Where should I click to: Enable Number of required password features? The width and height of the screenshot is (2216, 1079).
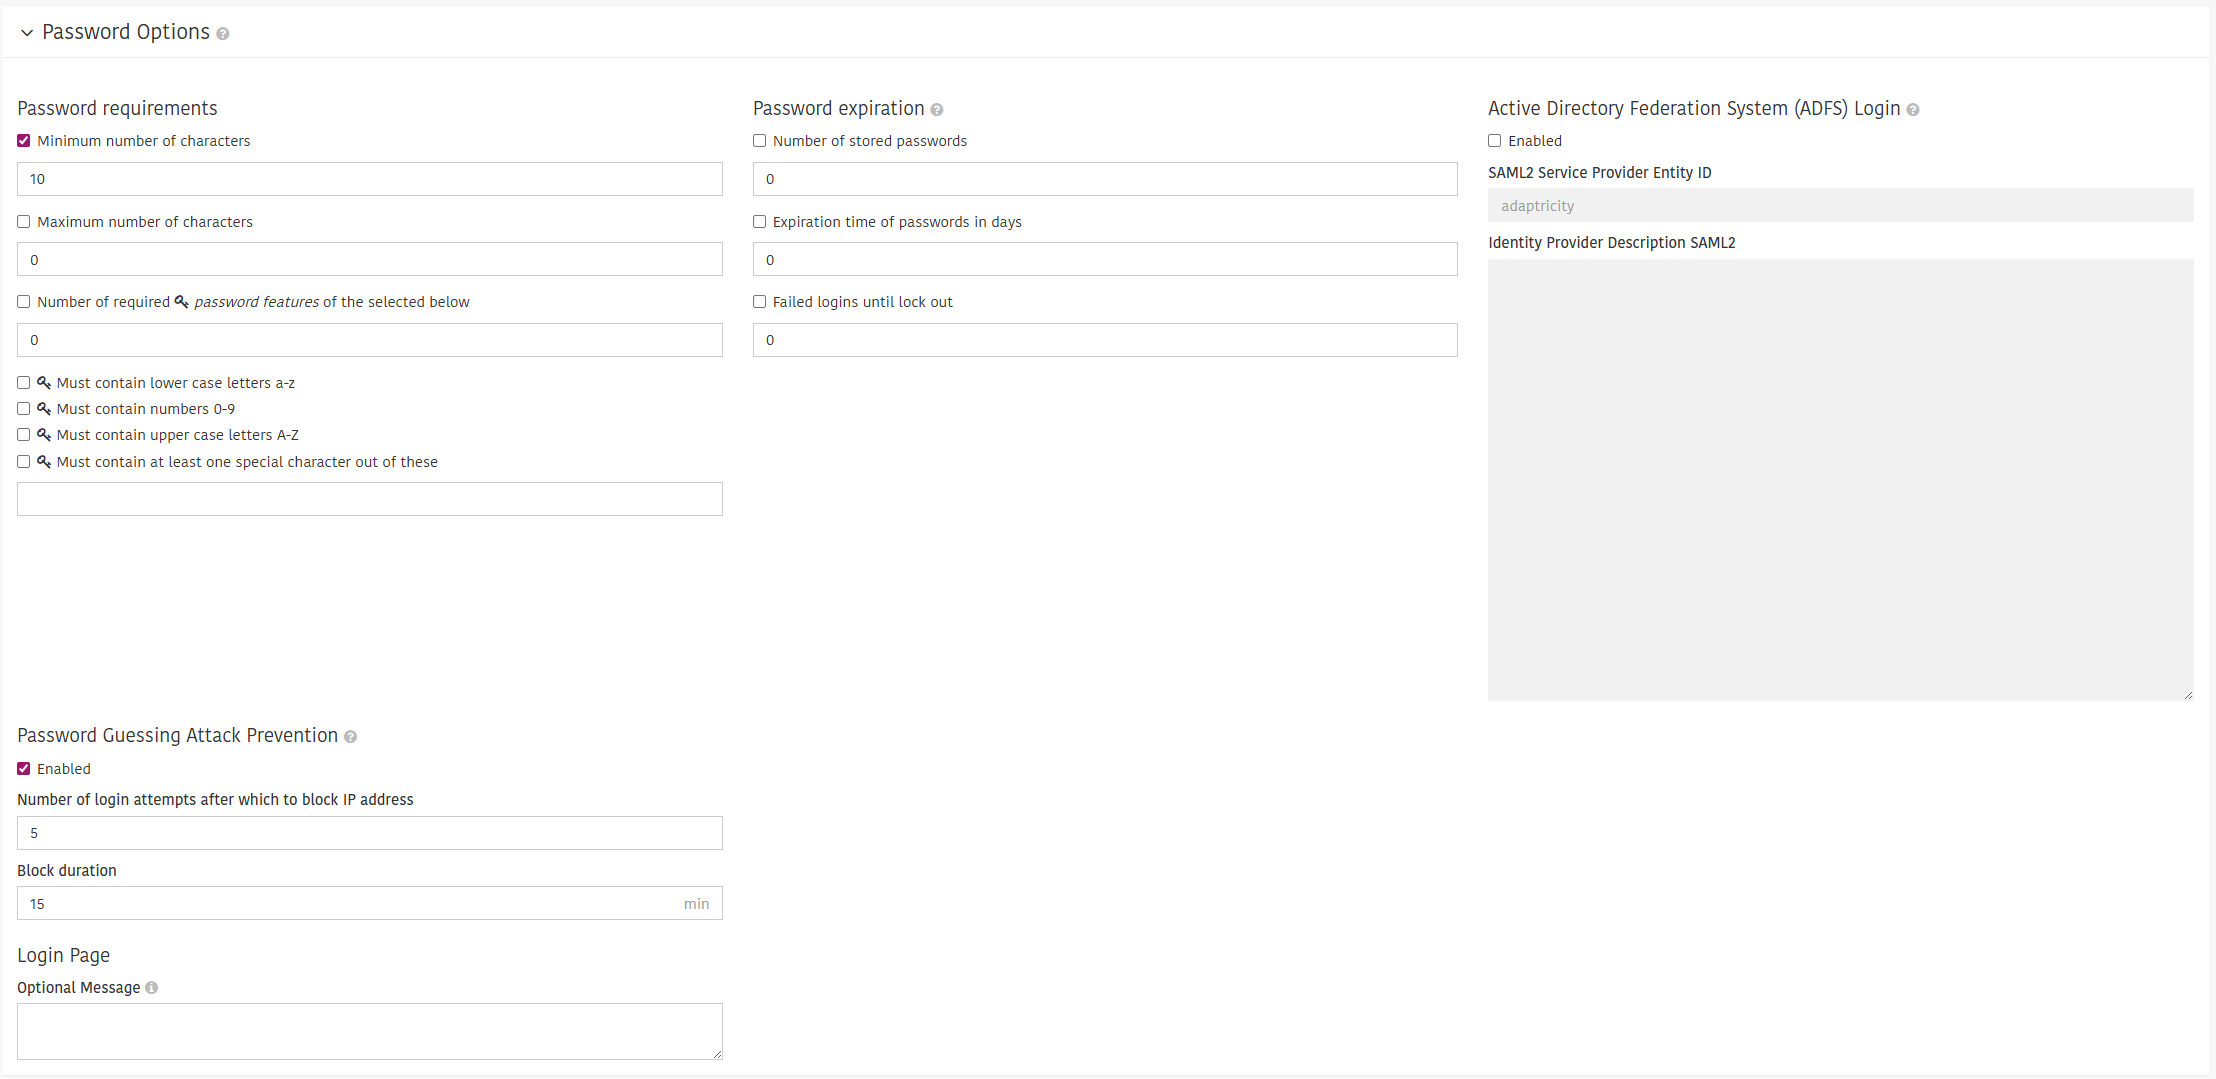[24, 302]
